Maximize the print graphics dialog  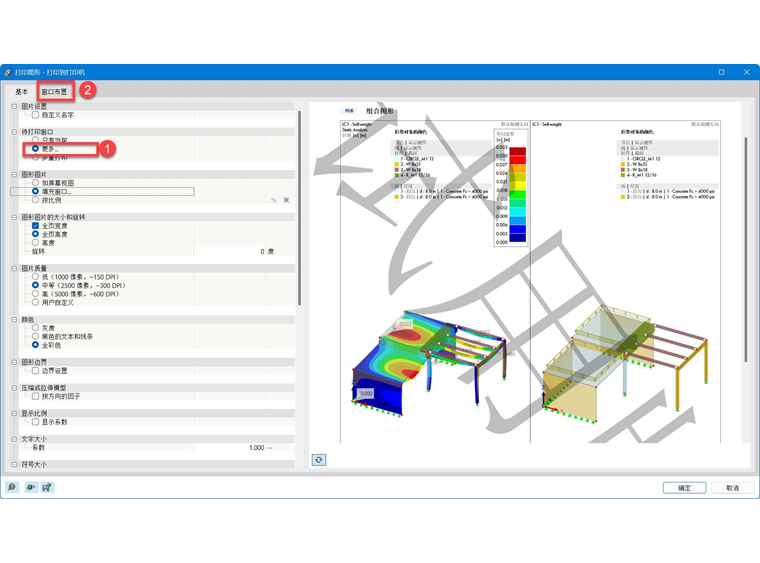[721, 72]
